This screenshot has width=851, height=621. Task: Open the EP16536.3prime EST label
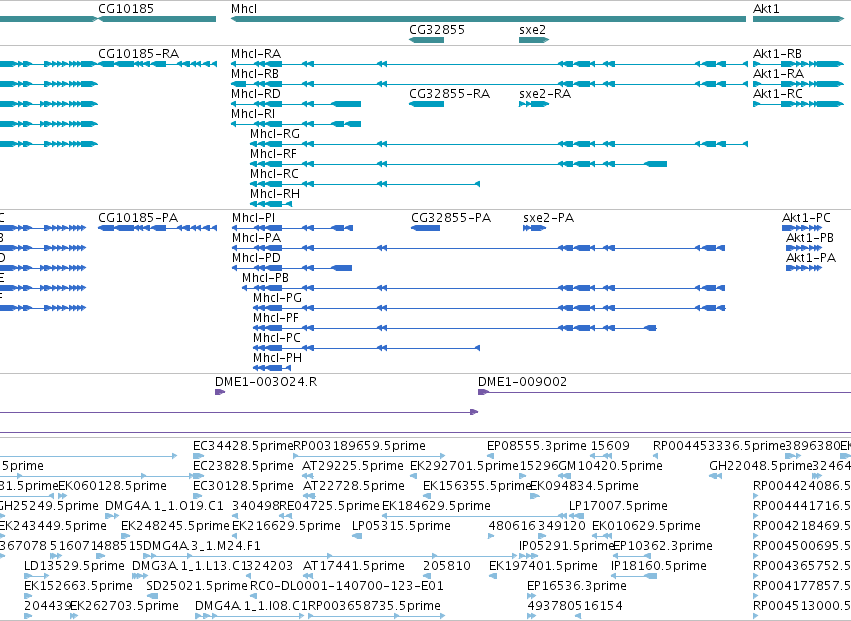[577, 586]
